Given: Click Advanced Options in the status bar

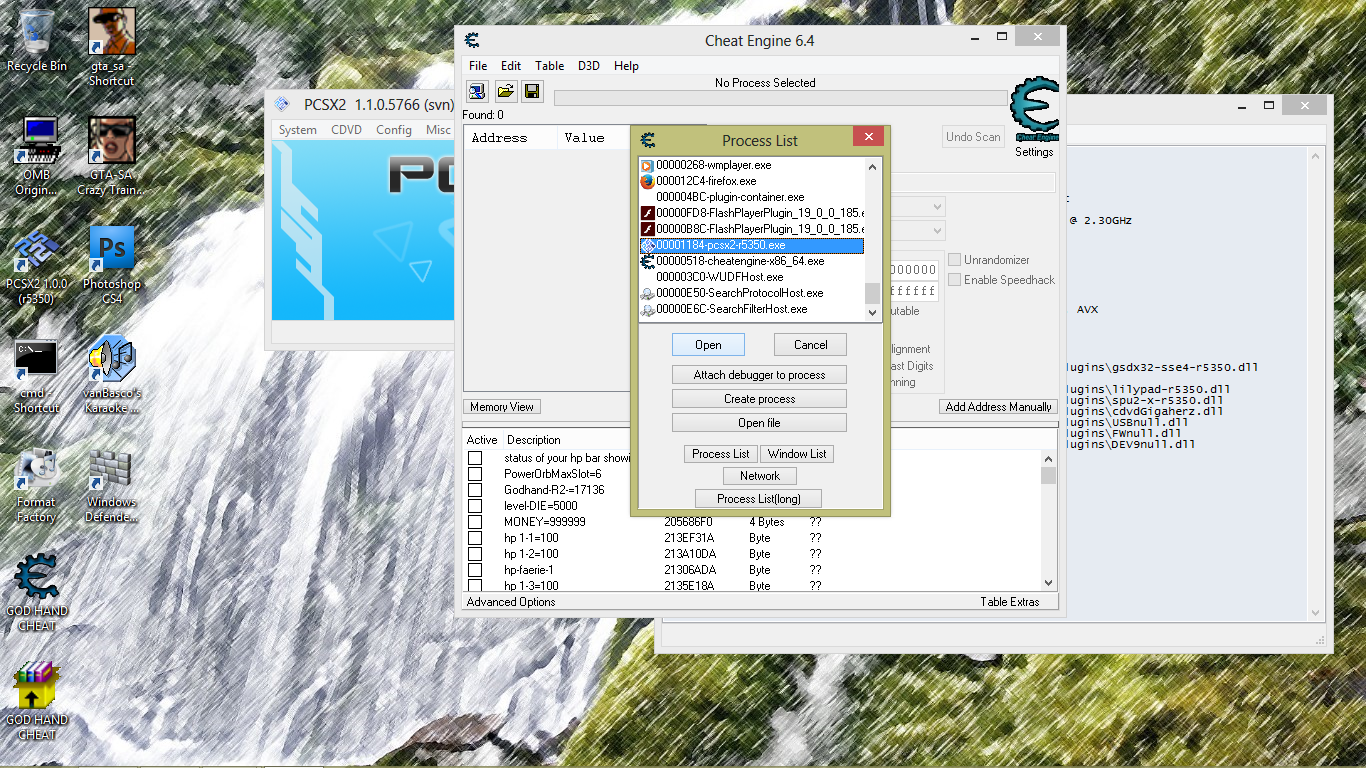Looking at the screenshot, I should point(511,602).
